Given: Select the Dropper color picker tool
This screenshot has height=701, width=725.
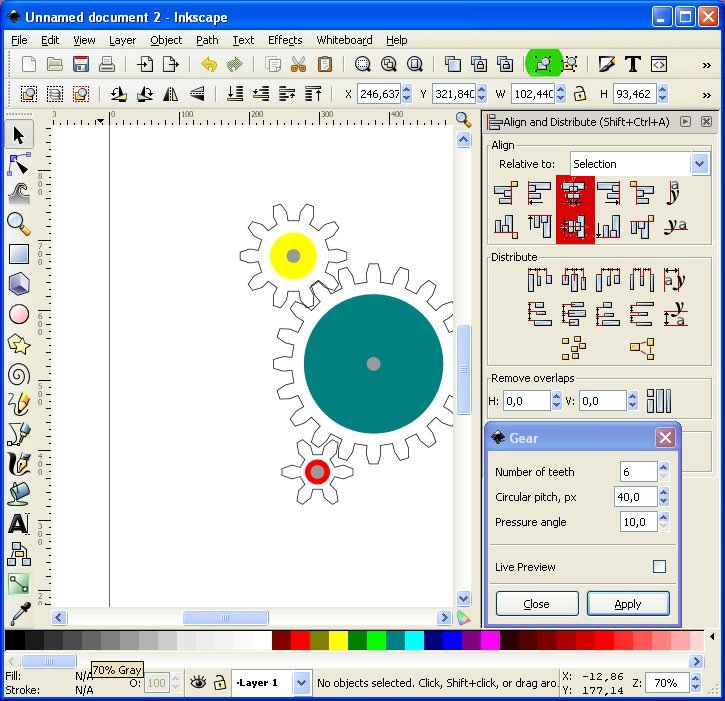Looking at the screenshot, I should point(18,613).
